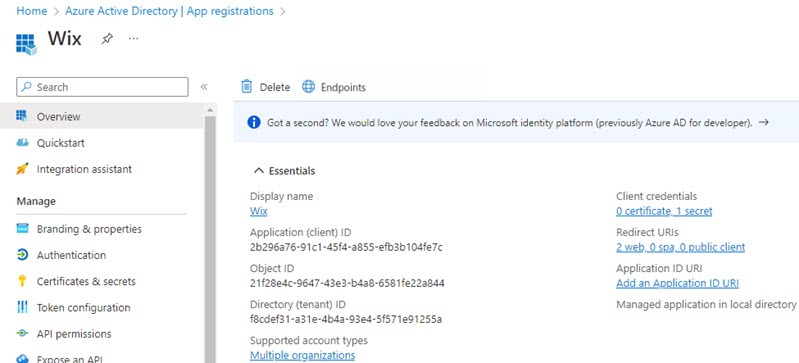Screen dimensions: 799x363
Task: Click the Certificates & secrets key icon
Action: pos(22,281)
